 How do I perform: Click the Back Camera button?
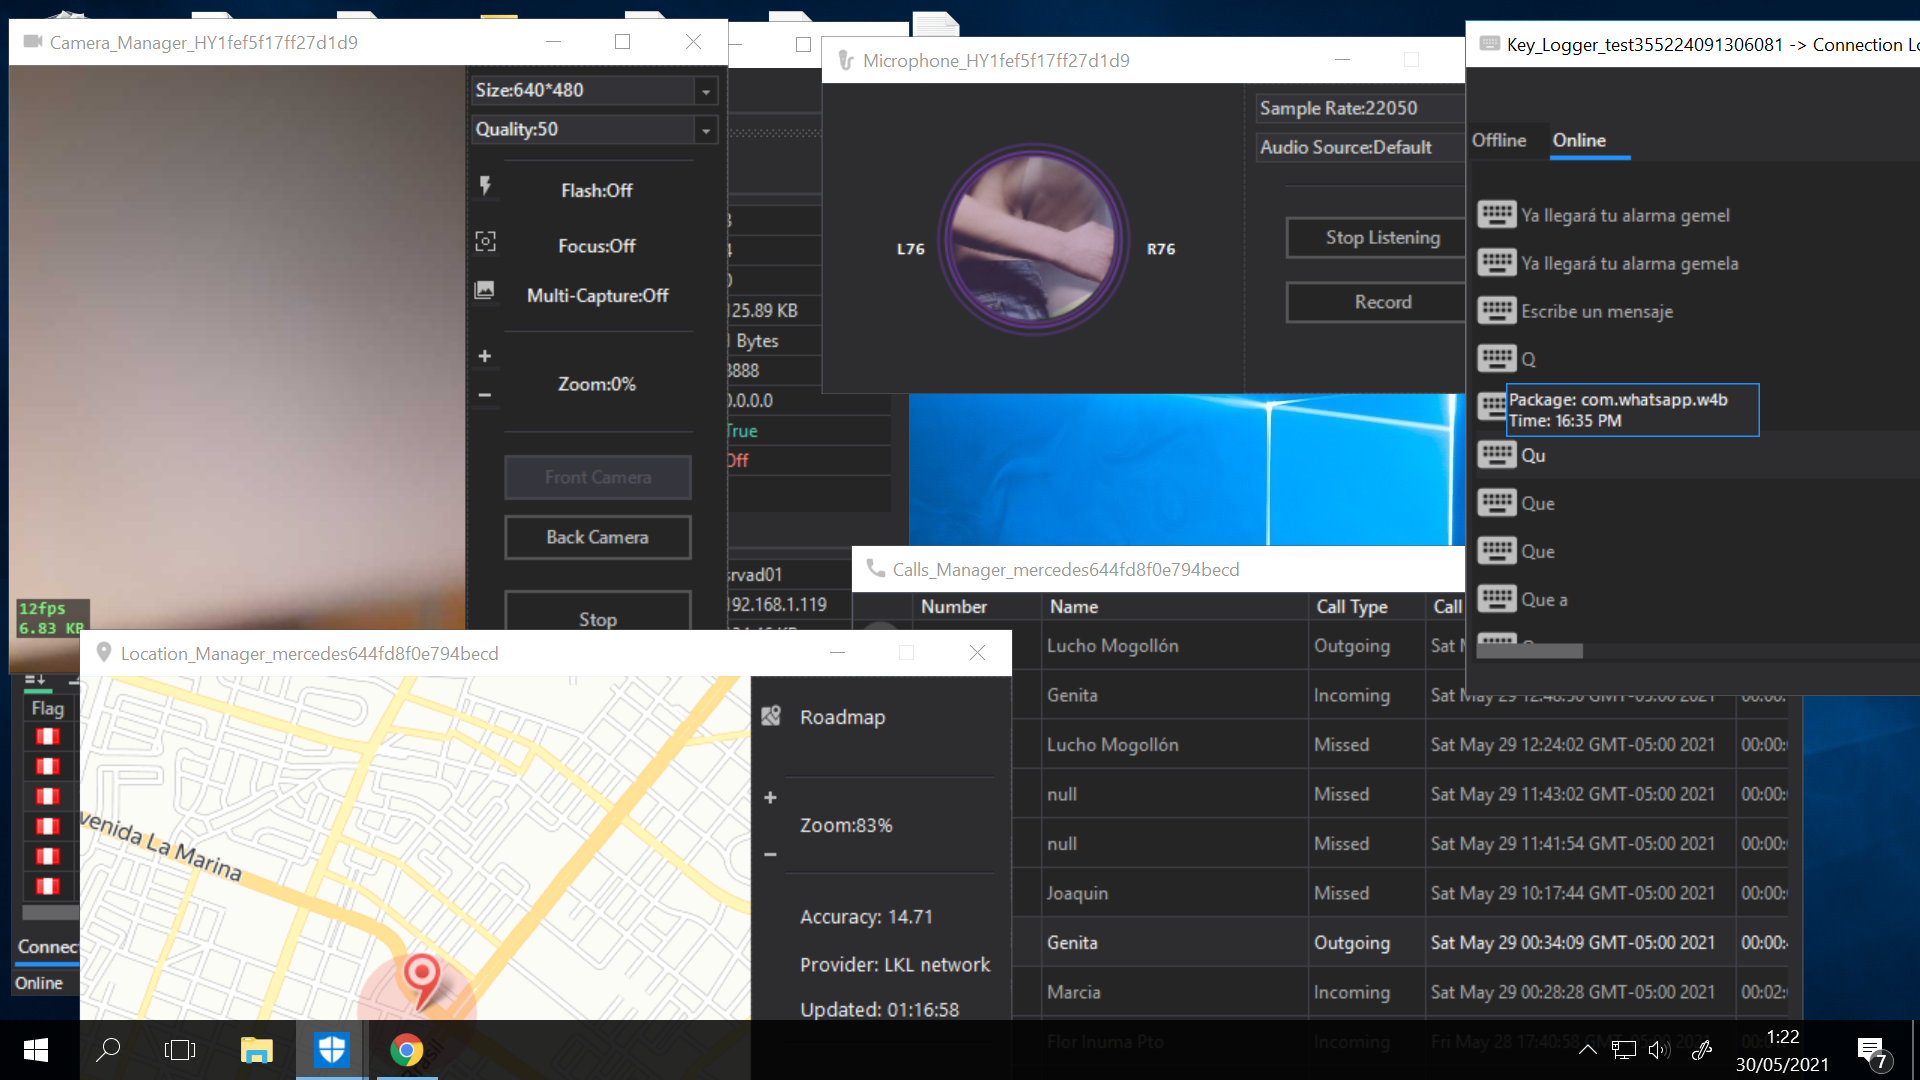click(x=598, y=537)
